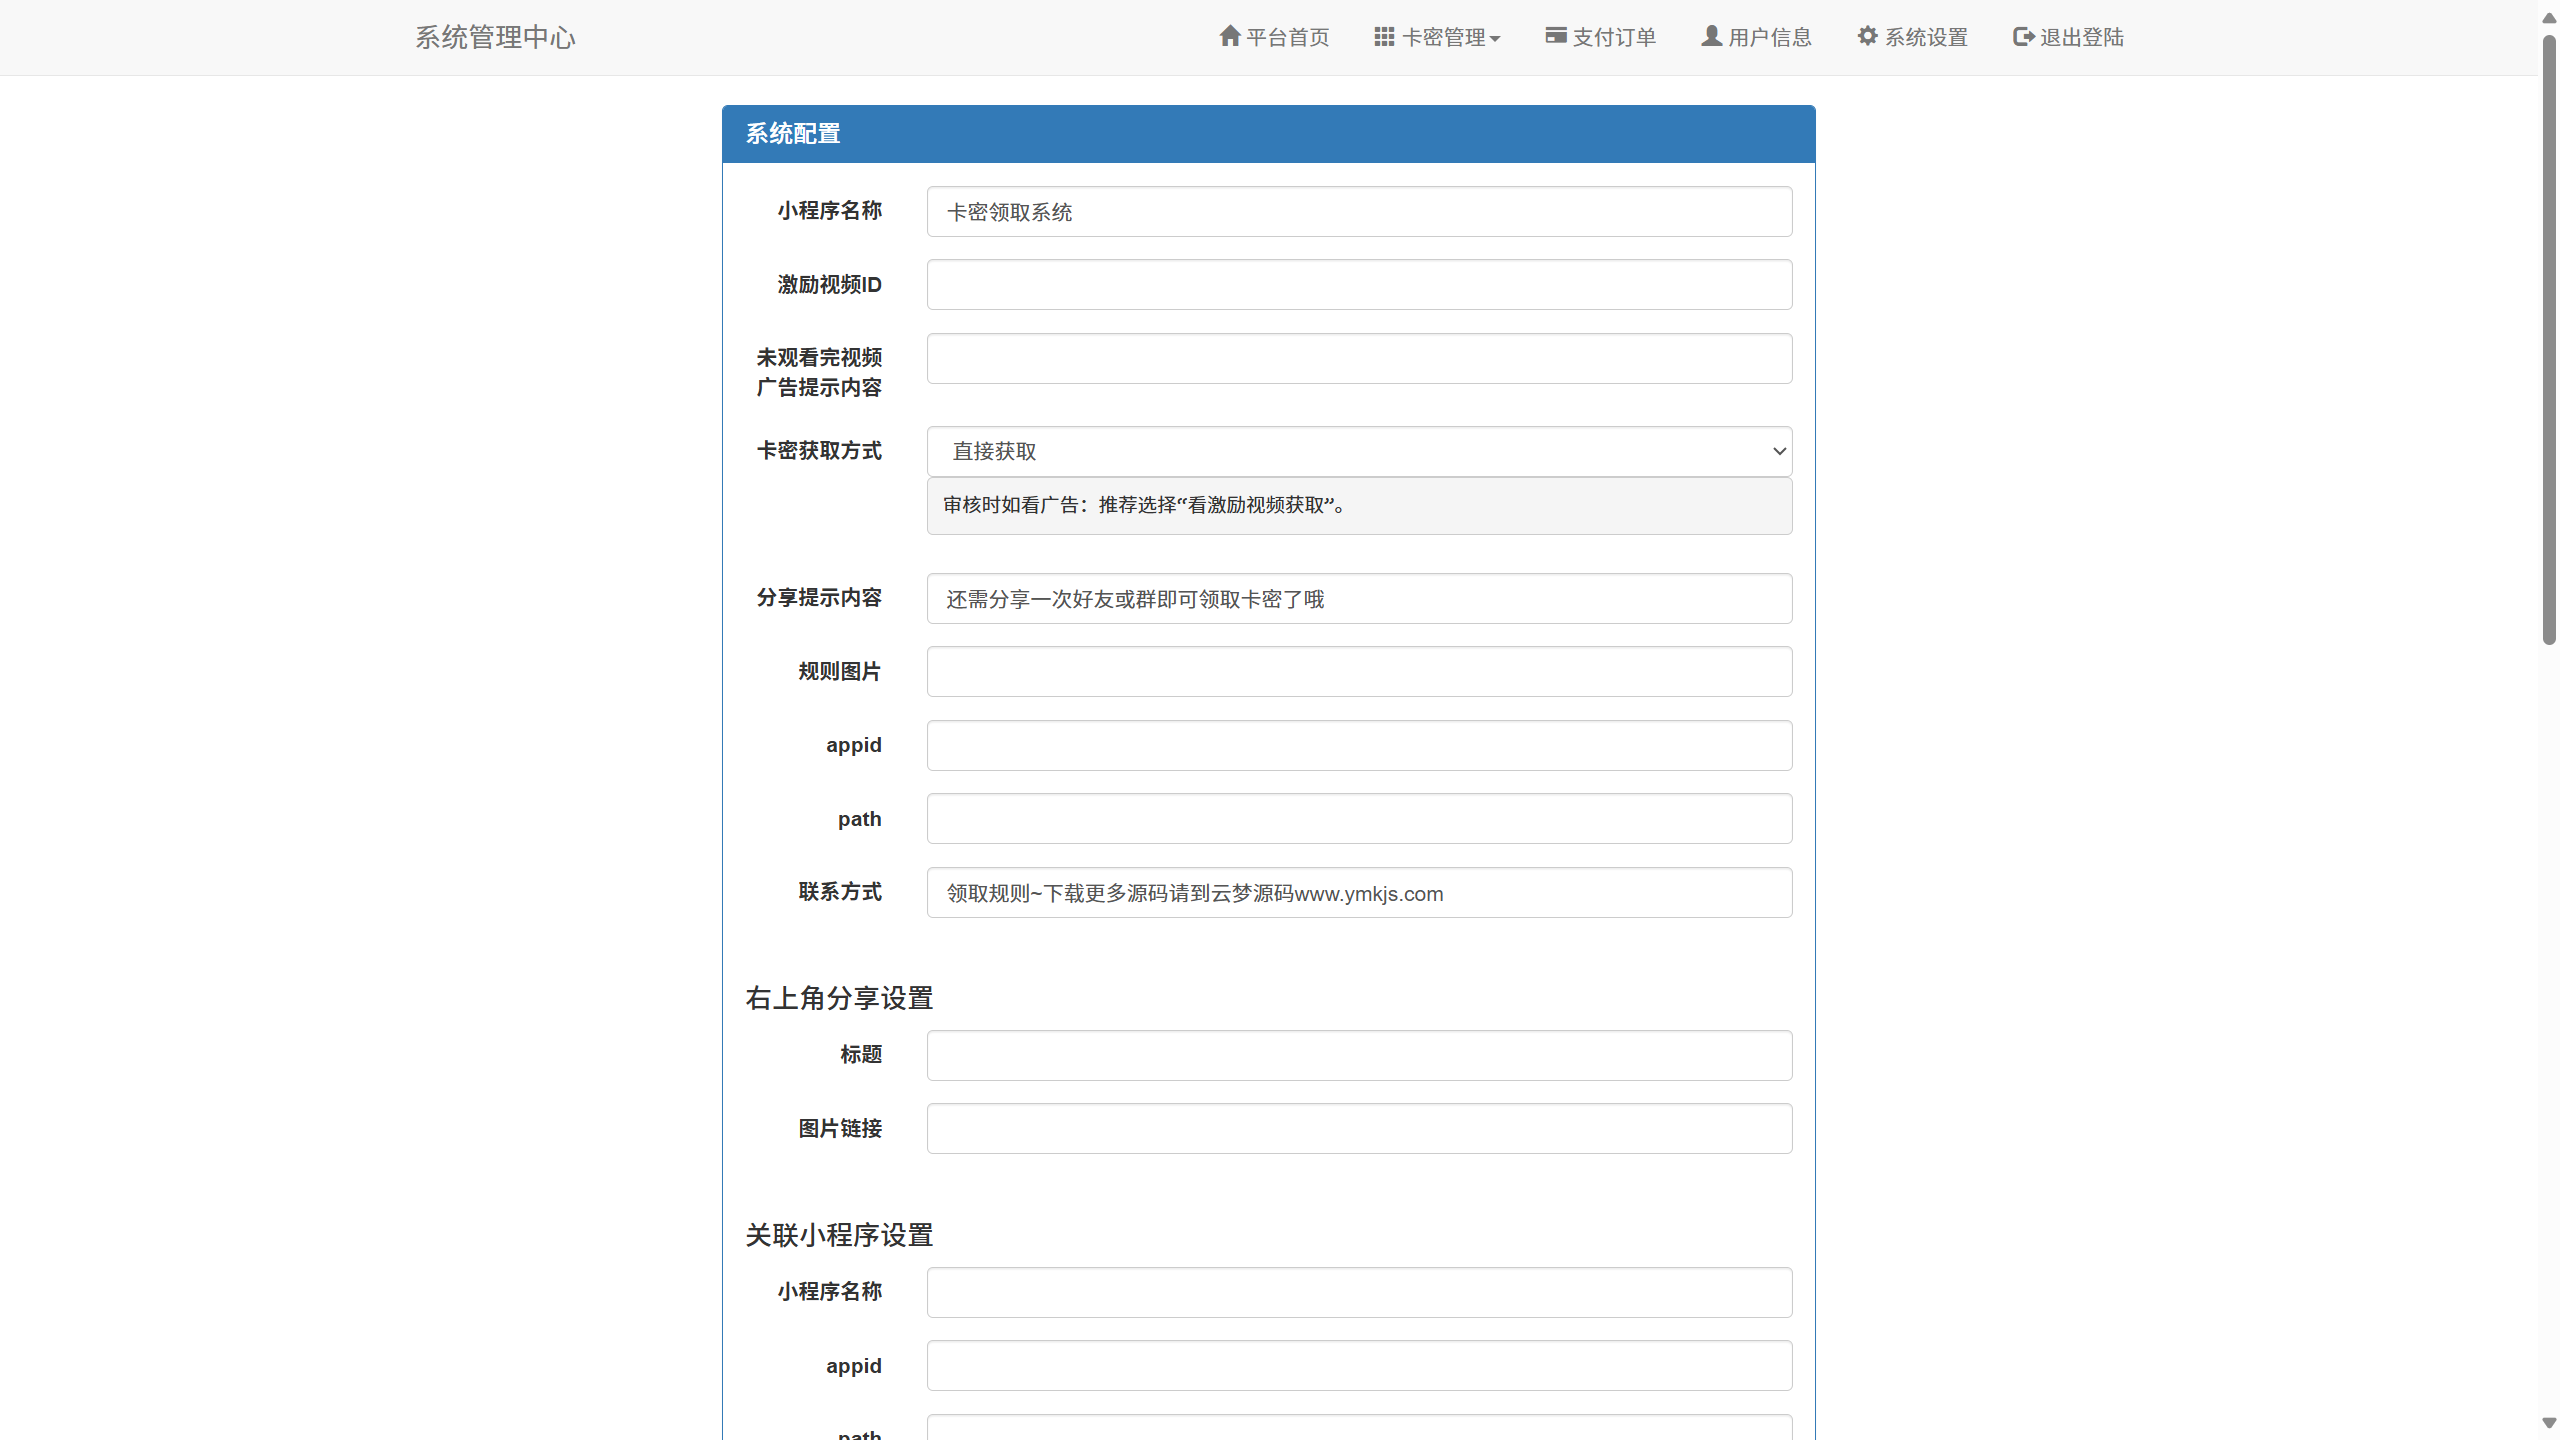Click the first appid input field
2560x1440 pixels.
click(1359, 745)
